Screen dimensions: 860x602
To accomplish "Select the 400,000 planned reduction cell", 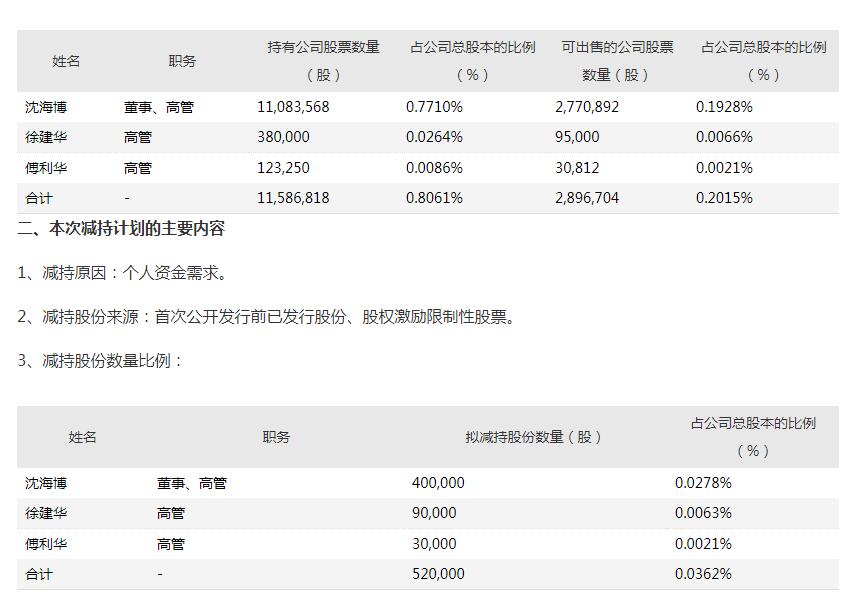I will 438,483.
